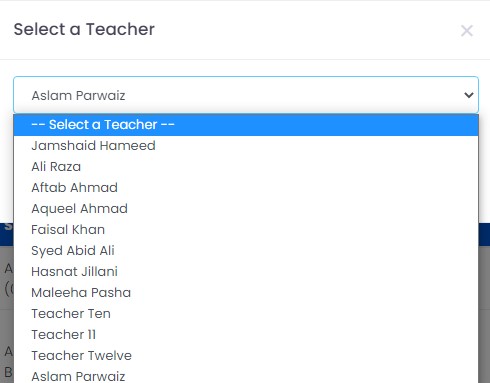Click the Aslam Parwaiz combo box field
Image resolution: width=490 pixels, height=383 pixels.
tap(246, 95)
